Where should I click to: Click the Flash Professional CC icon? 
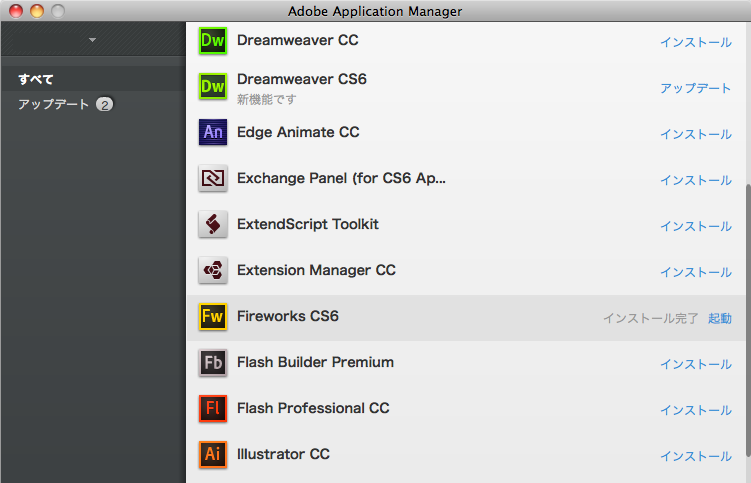tap(213, 409)
